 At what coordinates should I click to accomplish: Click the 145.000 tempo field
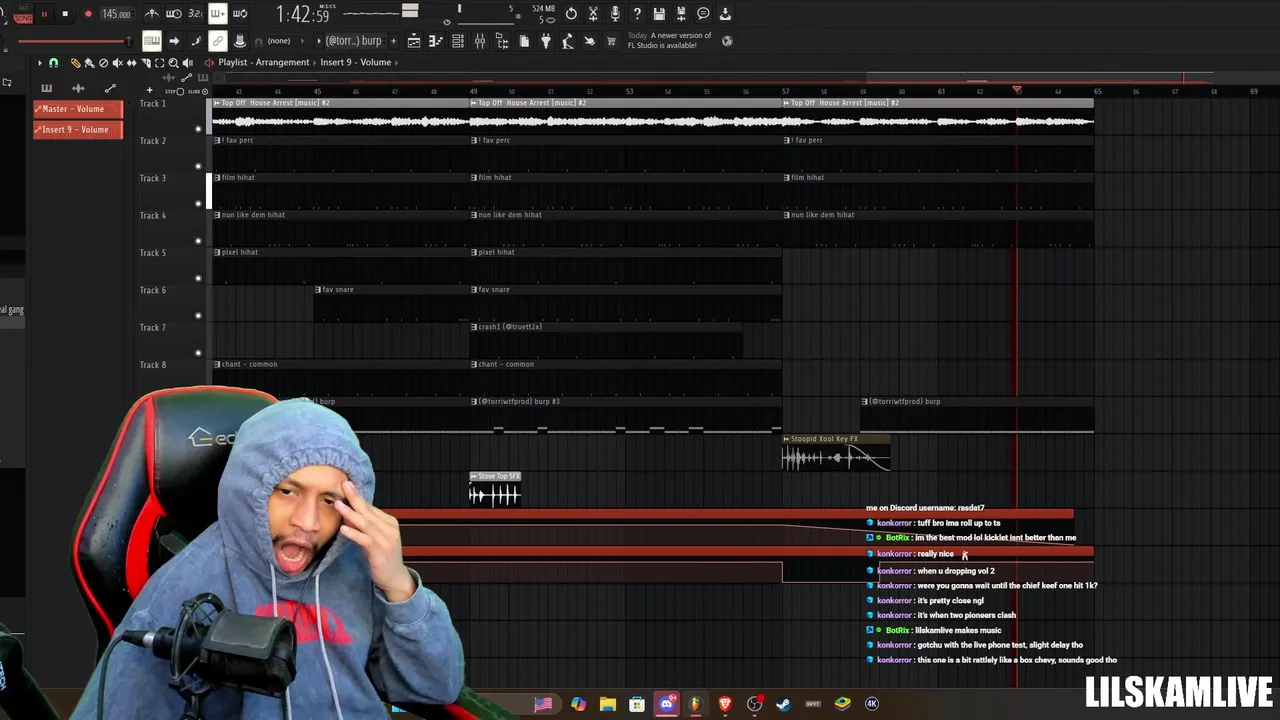117,14
